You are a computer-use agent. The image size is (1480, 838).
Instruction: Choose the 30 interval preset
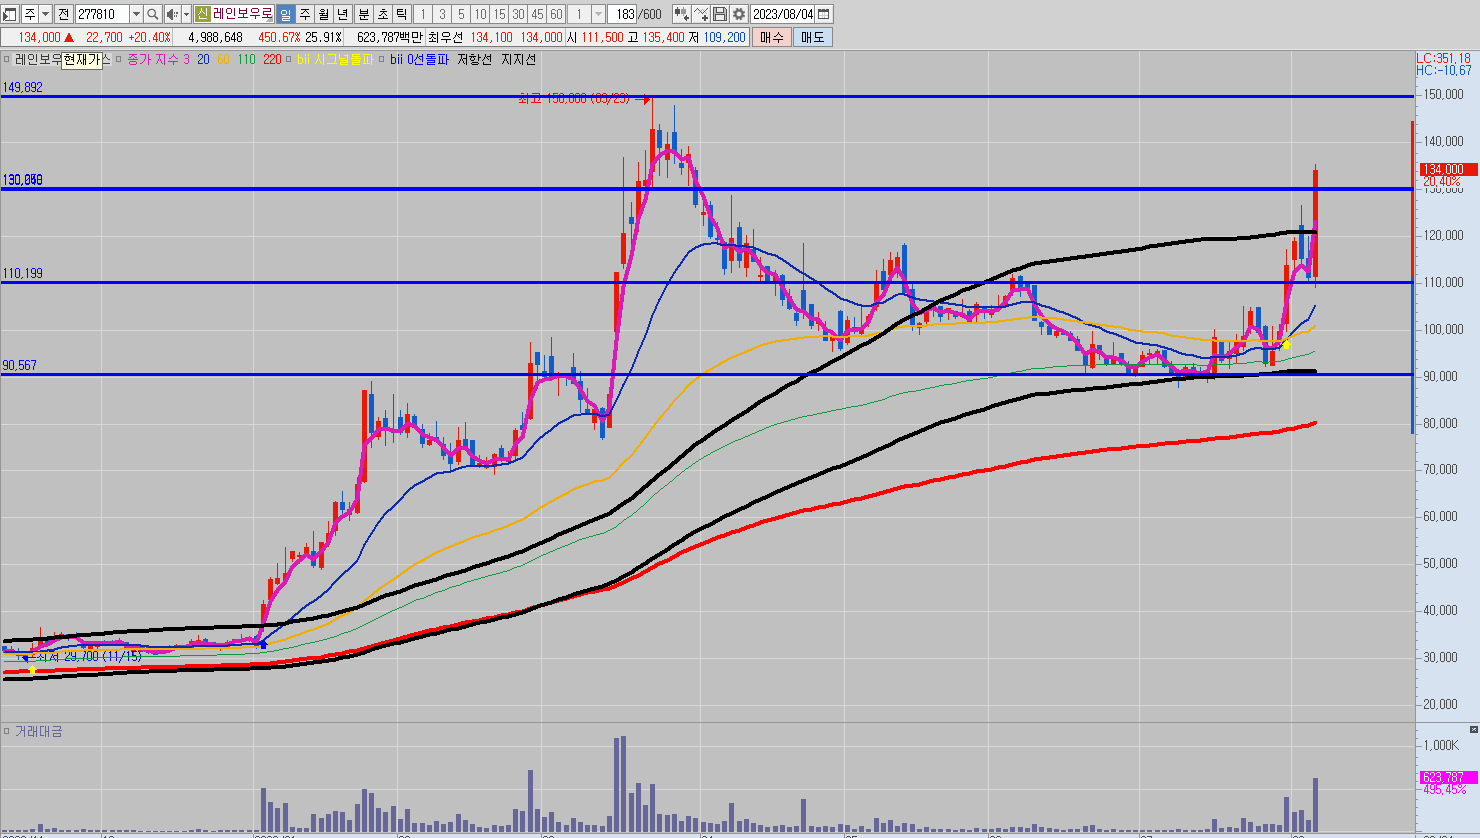click(x=518, y=14)
